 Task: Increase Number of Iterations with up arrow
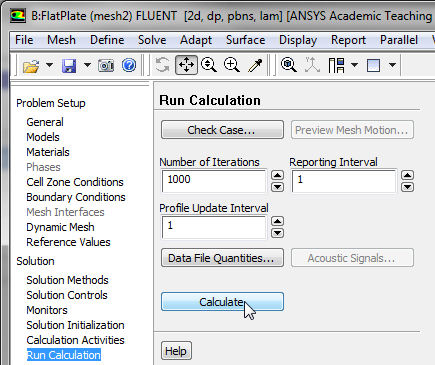(x=277, y=175)
